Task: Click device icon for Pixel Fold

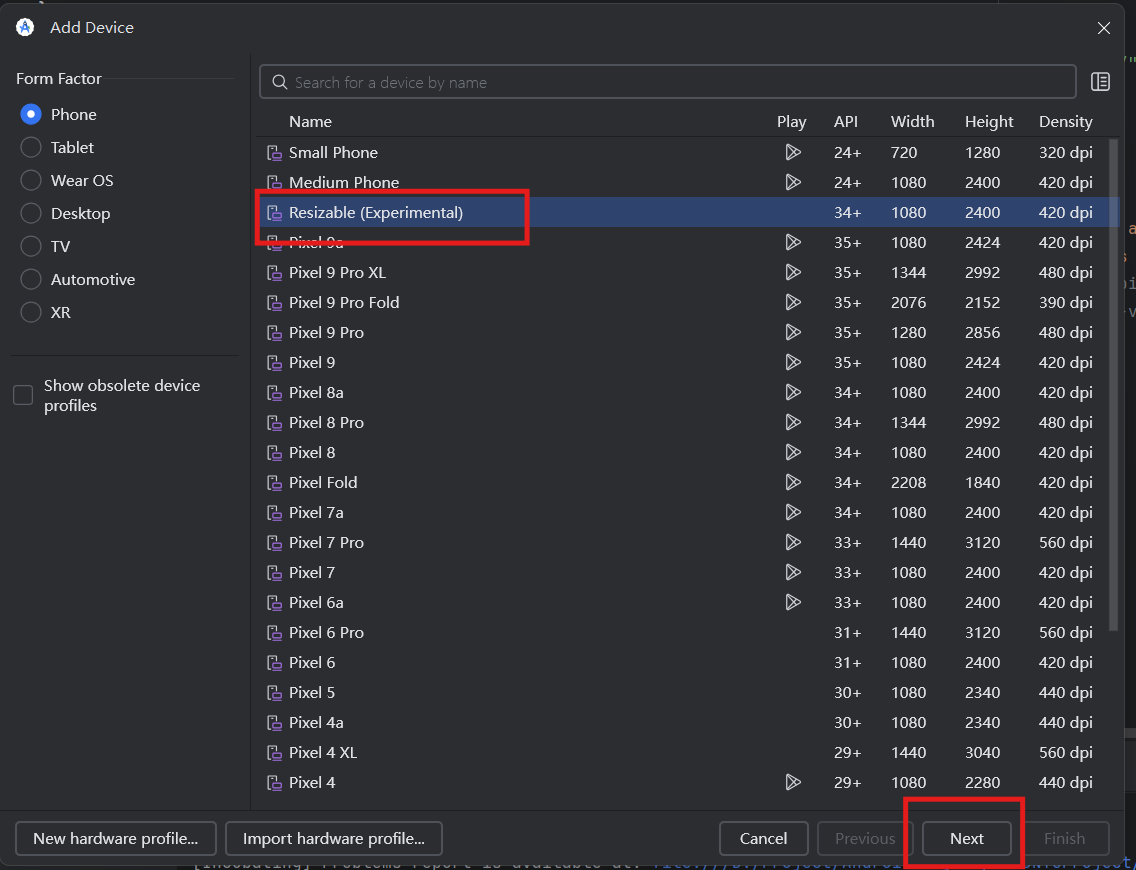Action: (x=274, y=483)
